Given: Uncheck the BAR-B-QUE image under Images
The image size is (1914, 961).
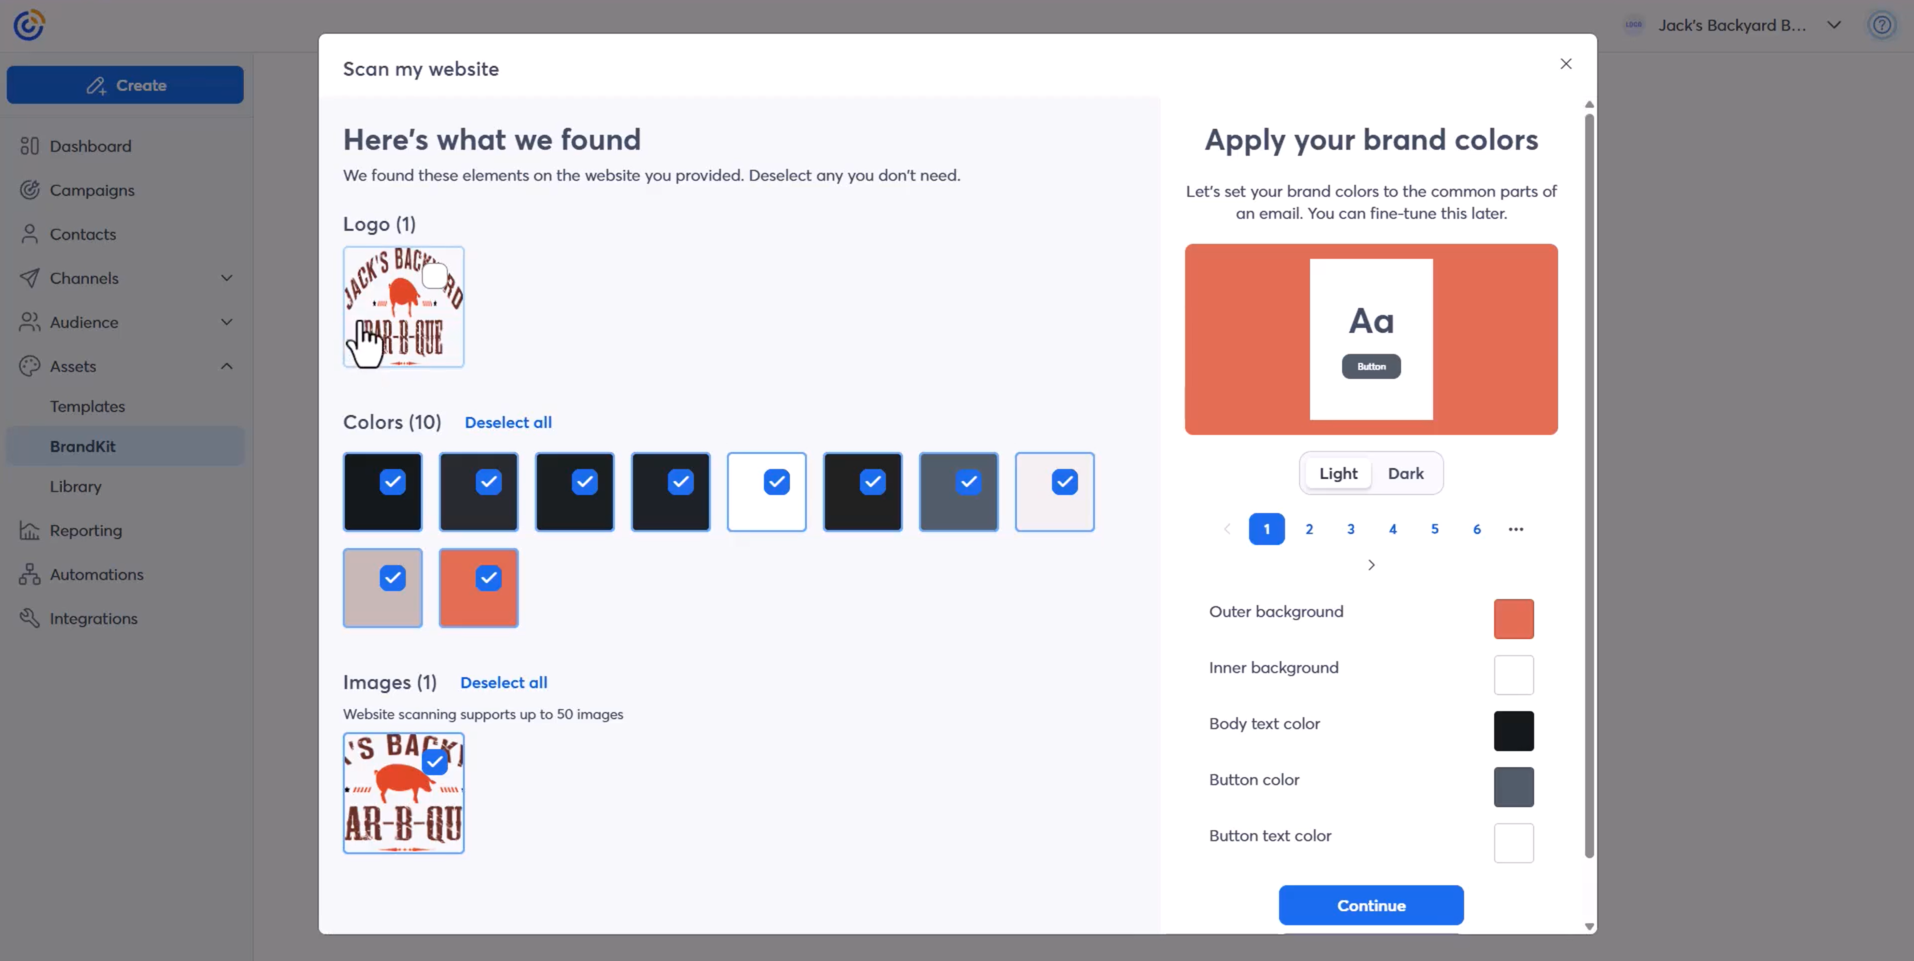Looking at the screenshot, I should [434, 761].
